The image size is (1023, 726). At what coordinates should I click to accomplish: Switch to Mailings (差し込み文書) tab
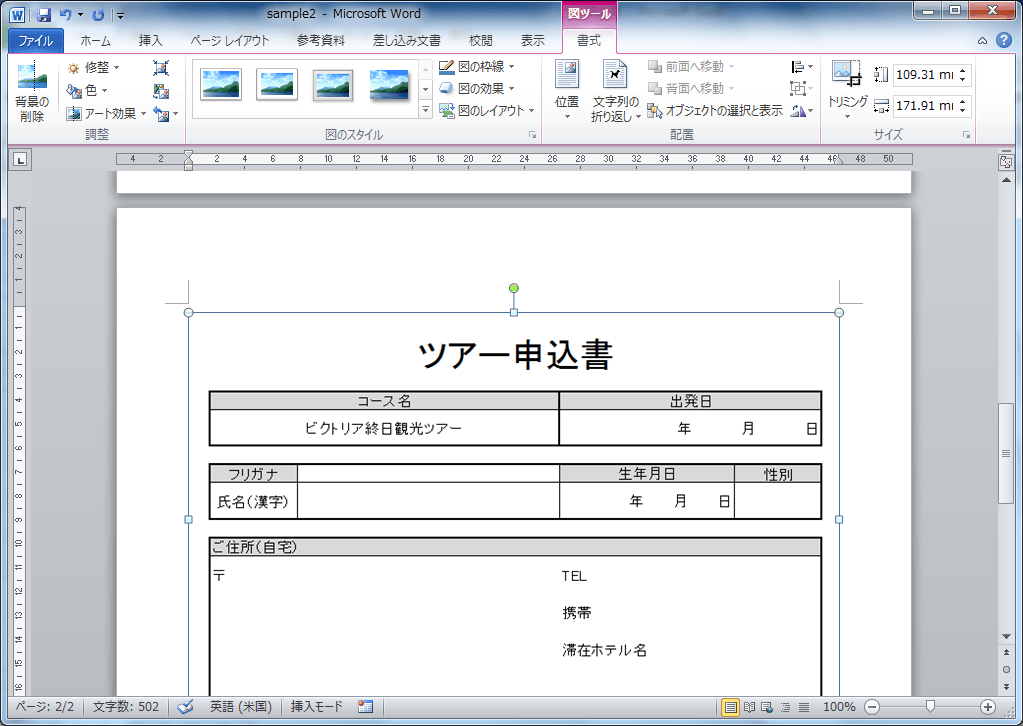[x=406, y=40]
